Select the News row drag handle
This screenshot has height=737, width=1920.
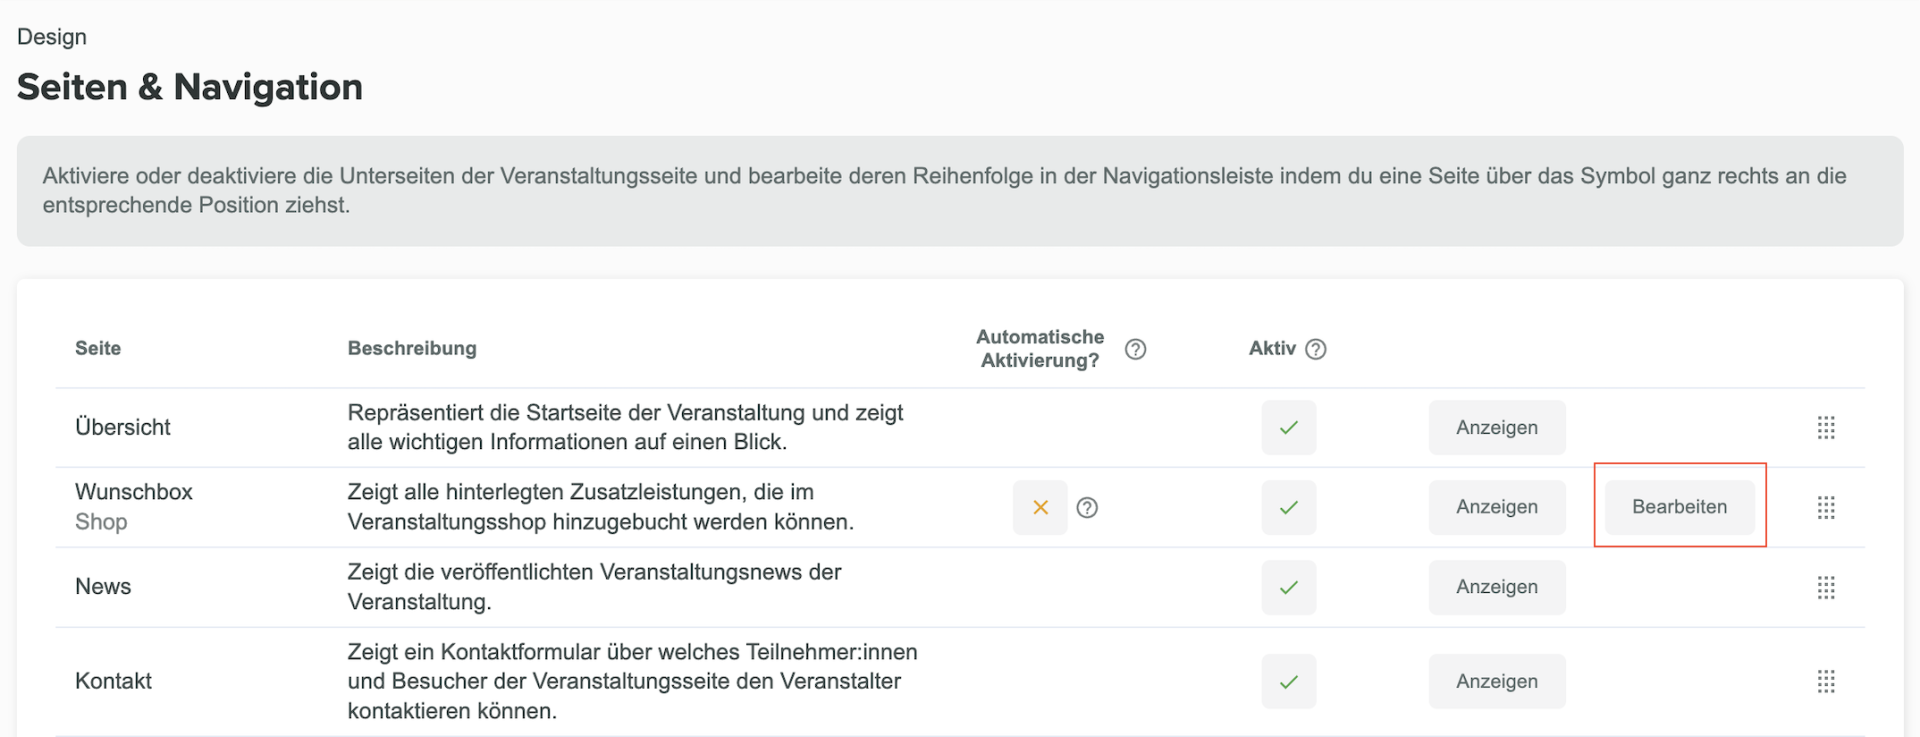click(1826, 588)
